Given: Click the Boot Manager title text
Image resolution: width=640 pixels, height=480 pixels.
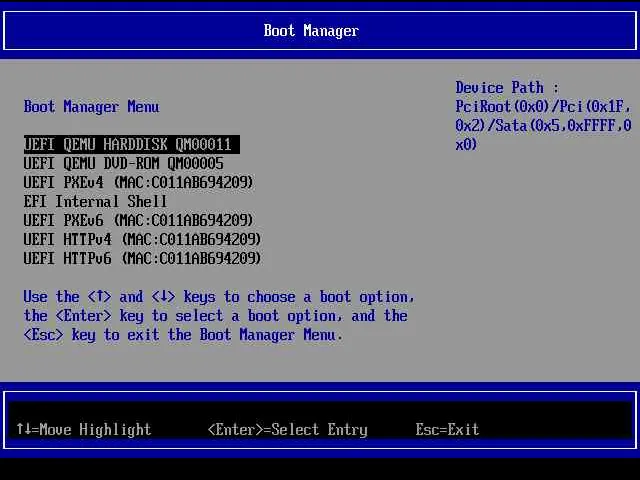Looking at the screenshot, I should [x=311, y=31].
